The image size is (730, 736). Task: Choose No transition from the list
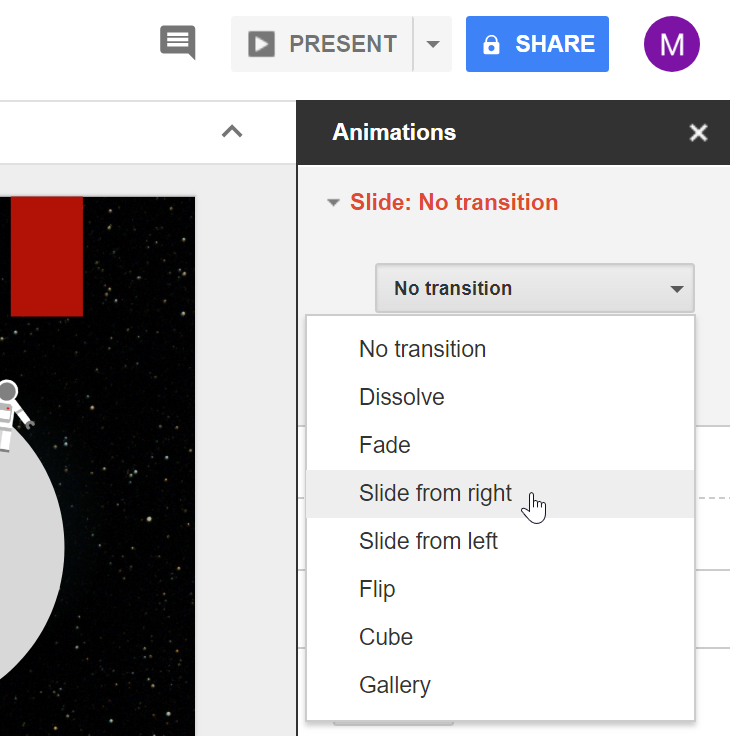500,349
